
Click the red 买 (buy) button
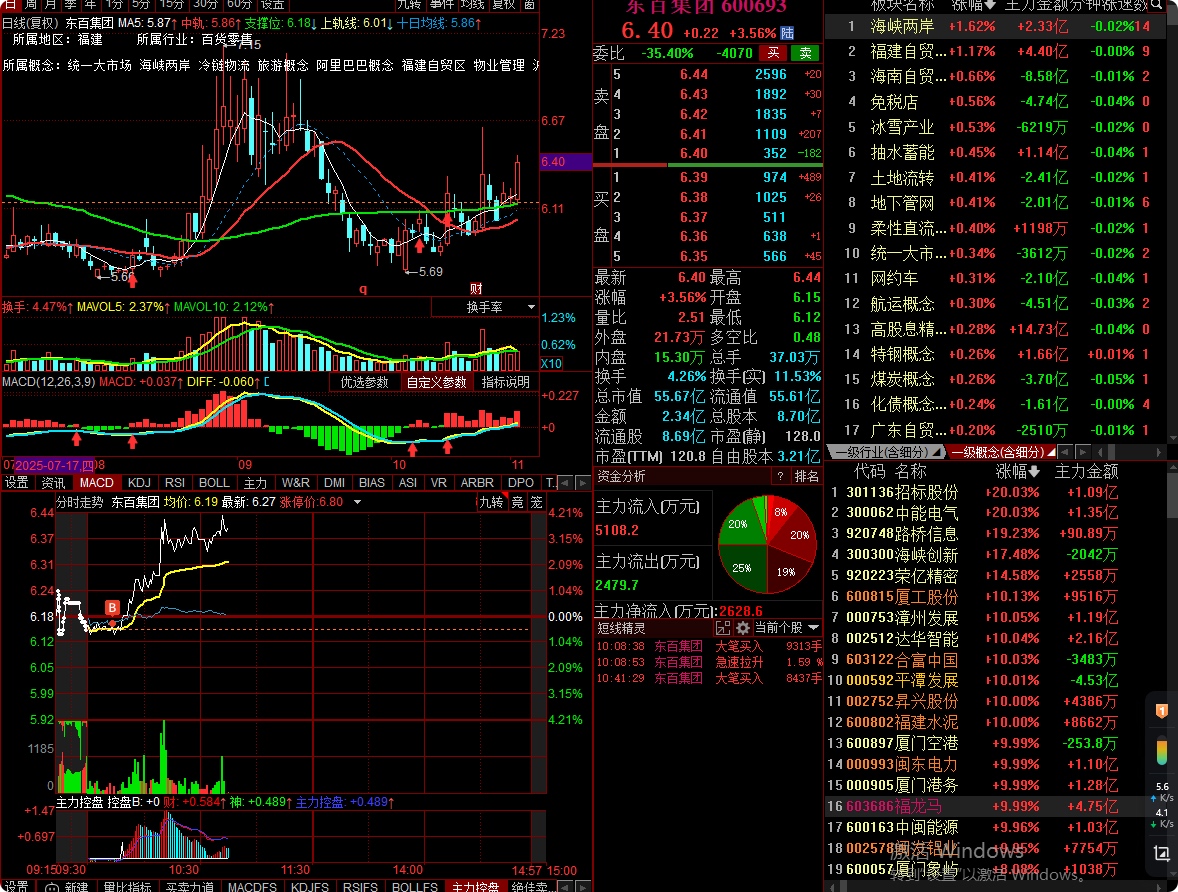pos(773,53)
